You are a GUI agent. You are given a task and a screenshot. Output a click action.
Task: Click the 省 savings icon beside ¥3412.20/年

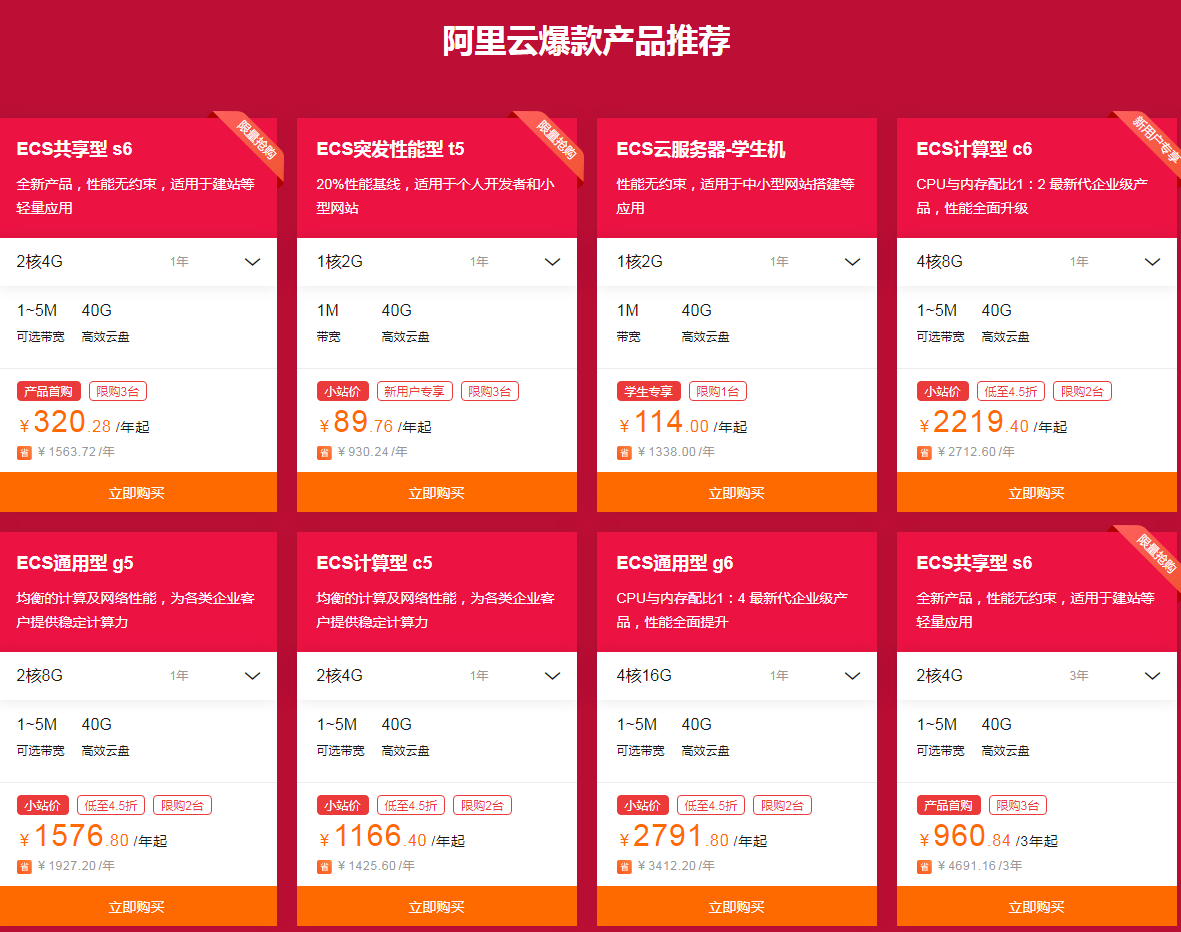click(x=624, y=866)
